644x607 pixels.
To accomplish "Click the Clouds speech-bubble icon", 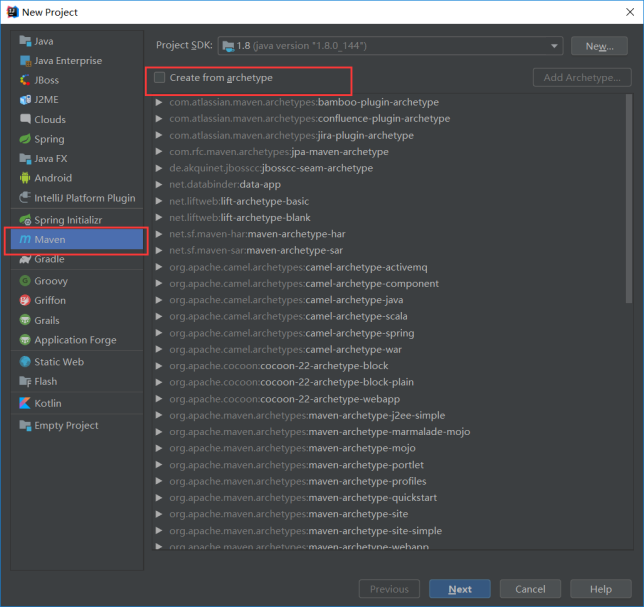I will 25,119.
